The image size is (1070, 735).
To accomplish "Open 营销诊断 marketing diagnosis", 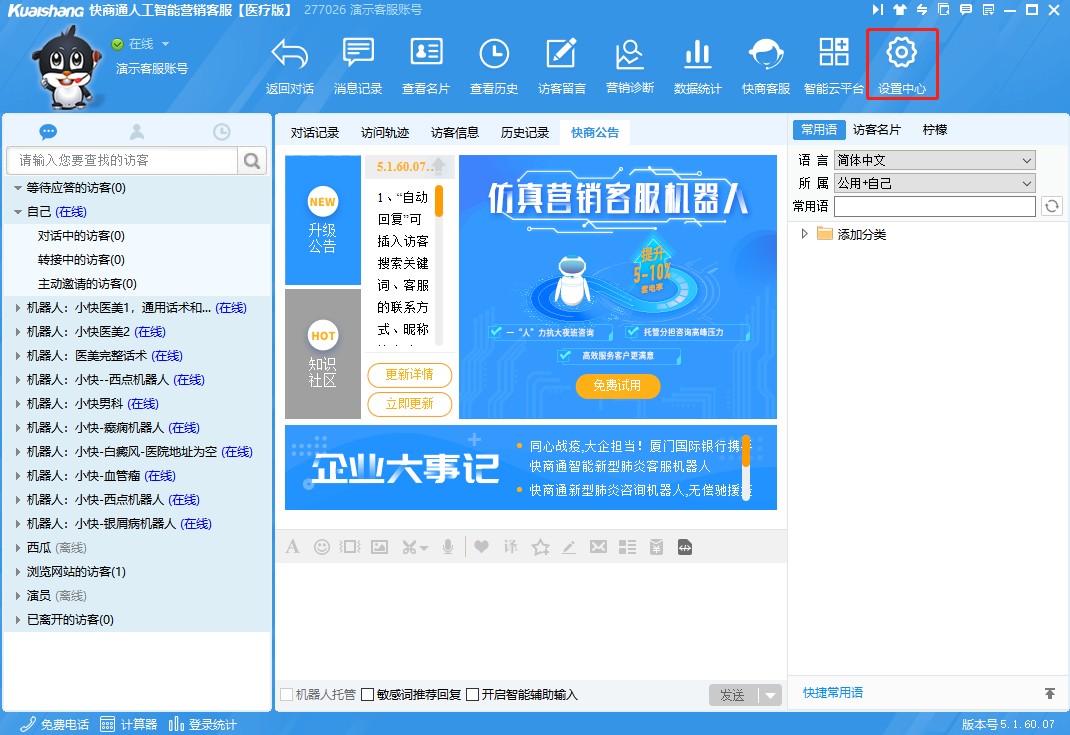I will click(628, 62).
